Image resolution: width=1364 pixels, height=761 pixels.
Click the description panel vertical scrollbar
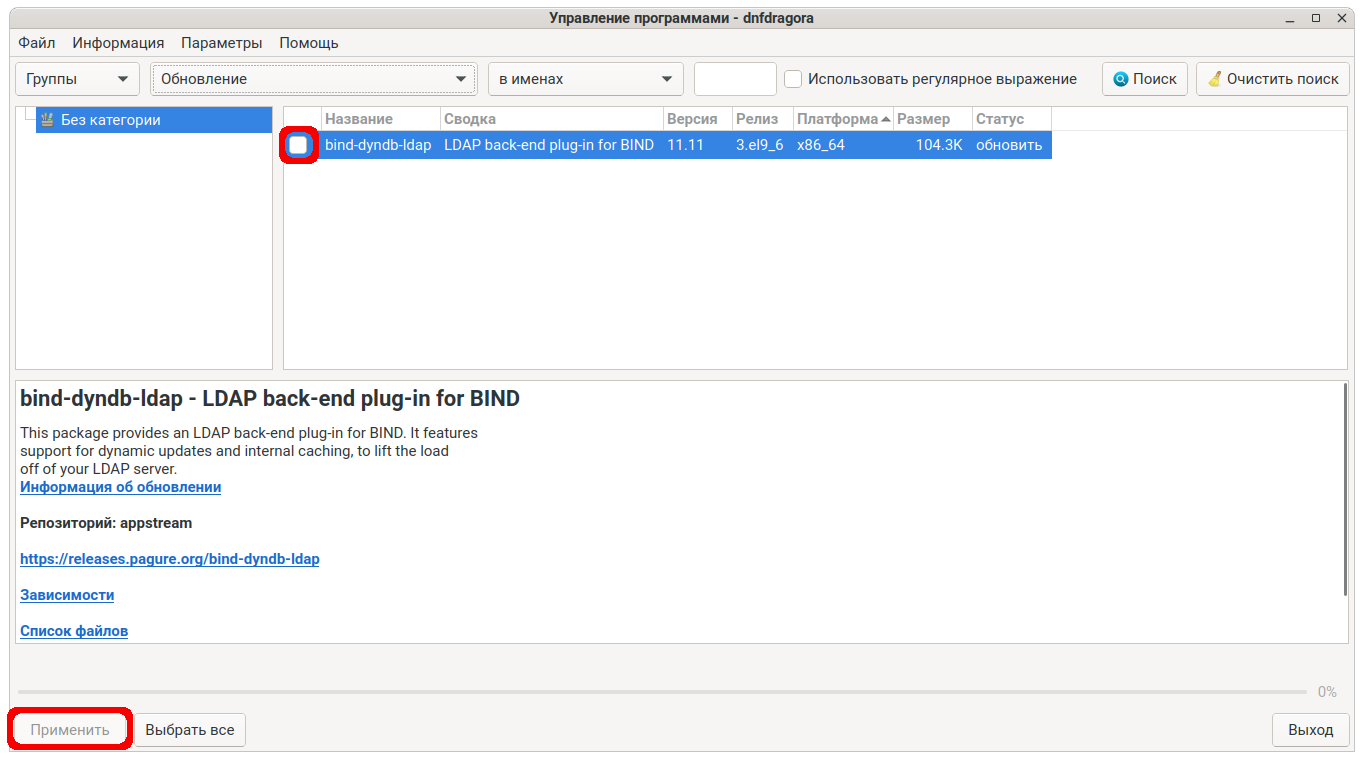(x=1346, y=490)
